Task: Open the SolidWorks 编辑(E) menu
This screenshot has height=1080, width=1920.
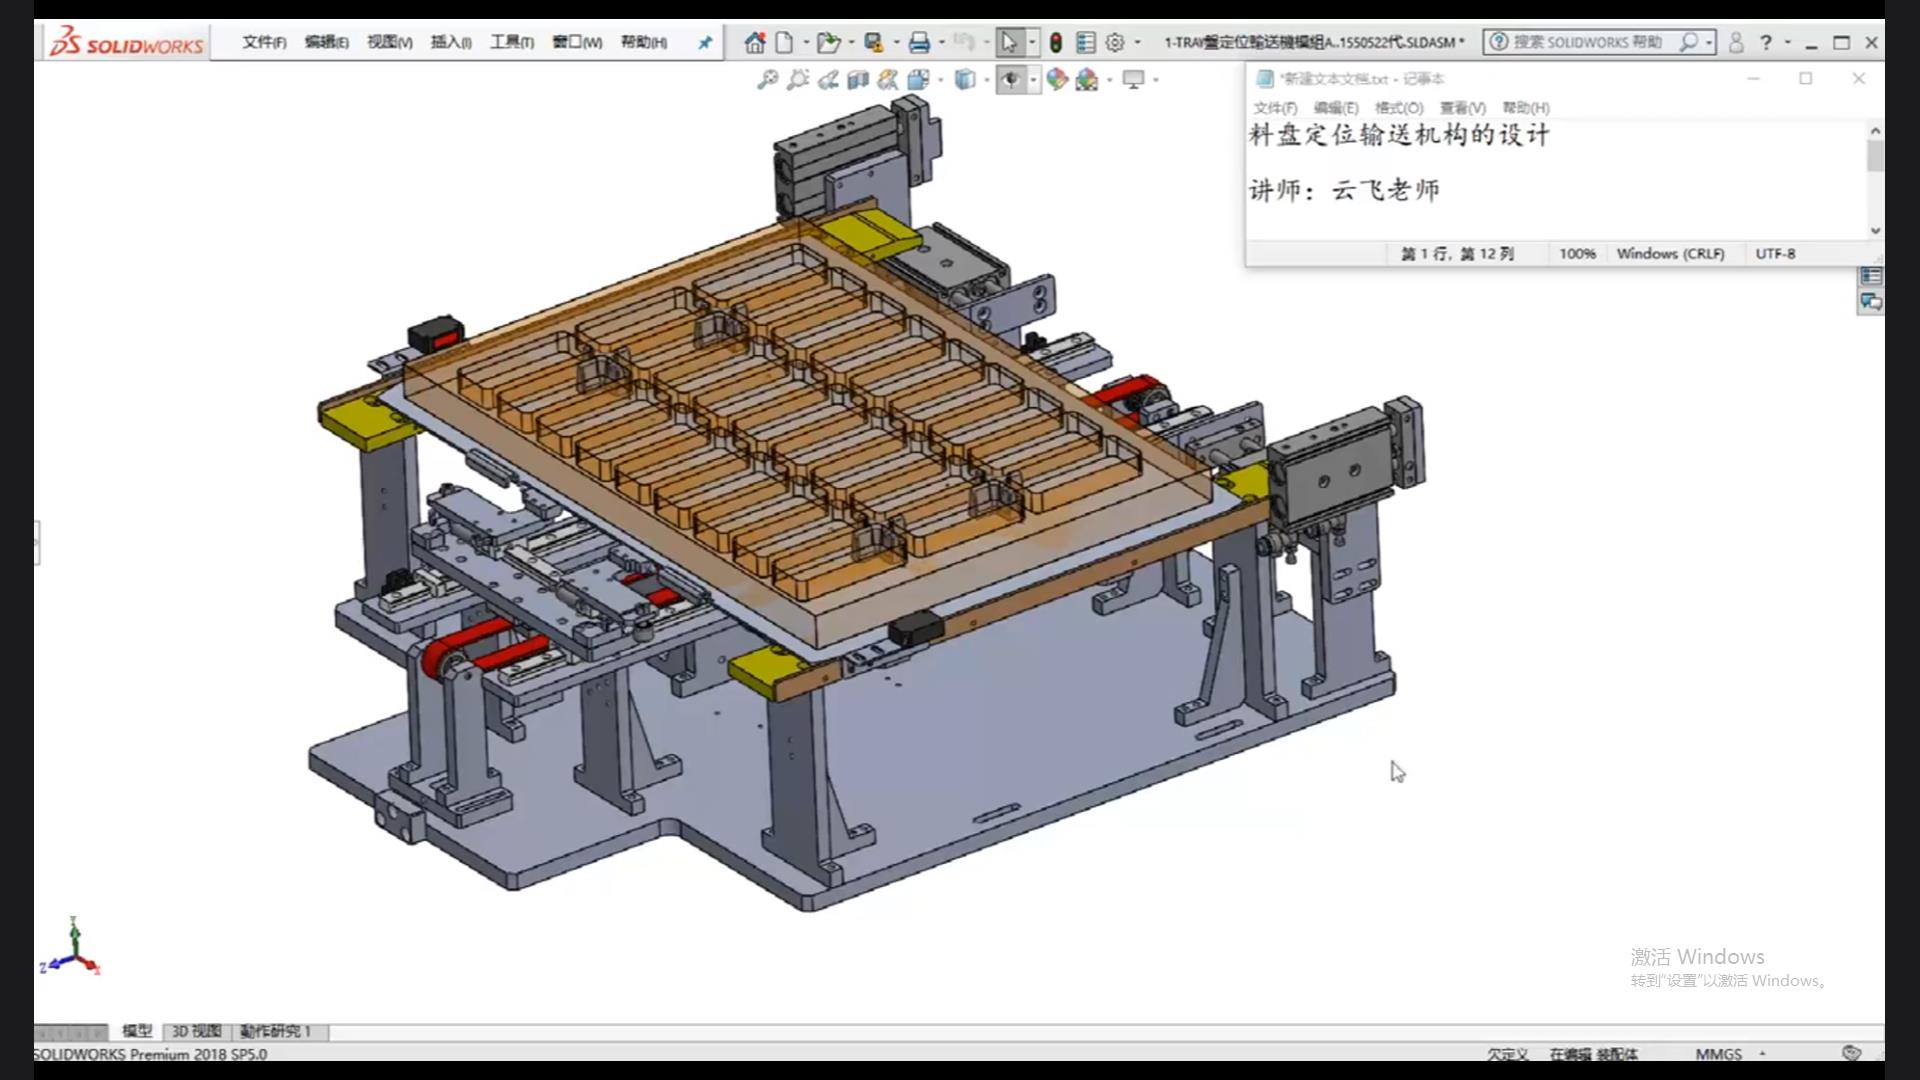Action: click(327, 42)
